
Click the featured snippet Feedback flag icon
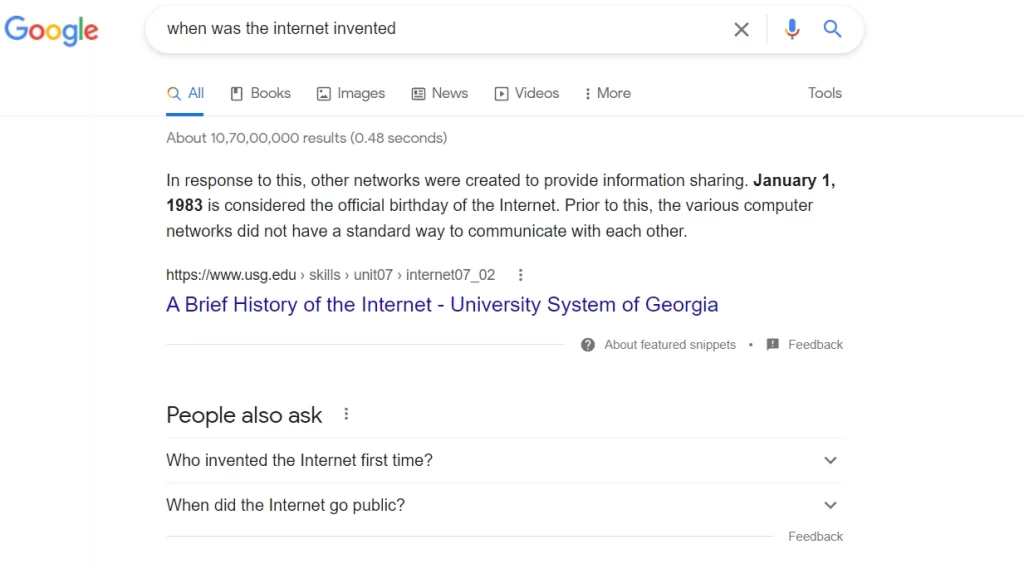773,344
